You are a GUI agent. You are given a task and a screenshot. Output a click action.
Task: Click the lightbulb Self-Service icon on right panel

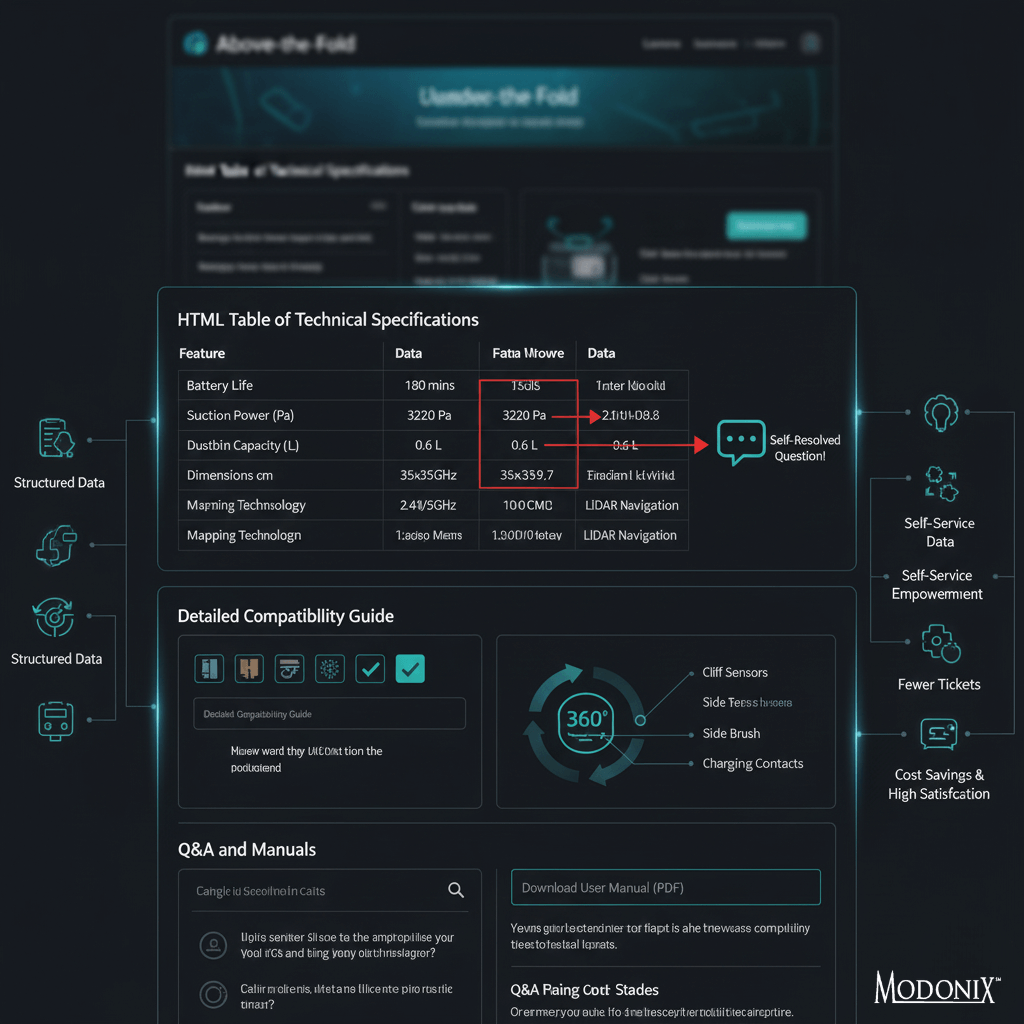coord(940,412)
